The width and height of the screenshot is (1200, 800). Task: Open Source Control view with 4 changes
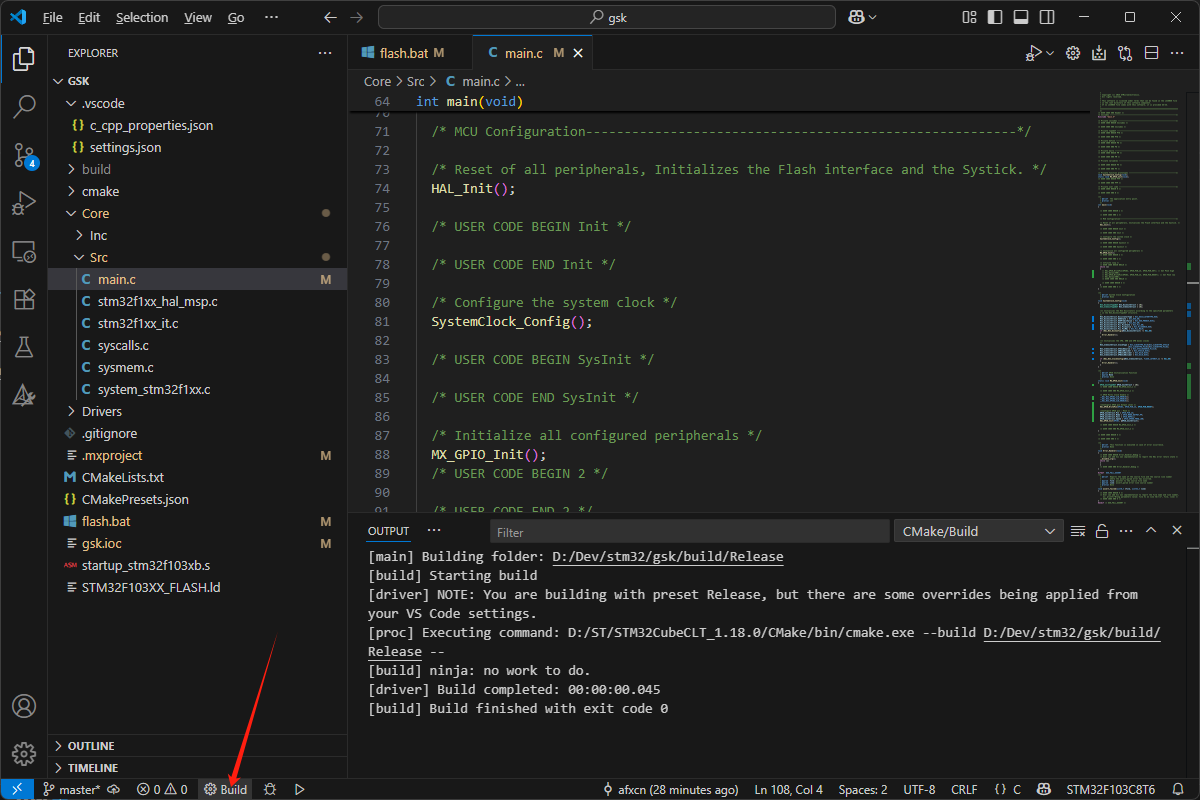click(24, 154)
